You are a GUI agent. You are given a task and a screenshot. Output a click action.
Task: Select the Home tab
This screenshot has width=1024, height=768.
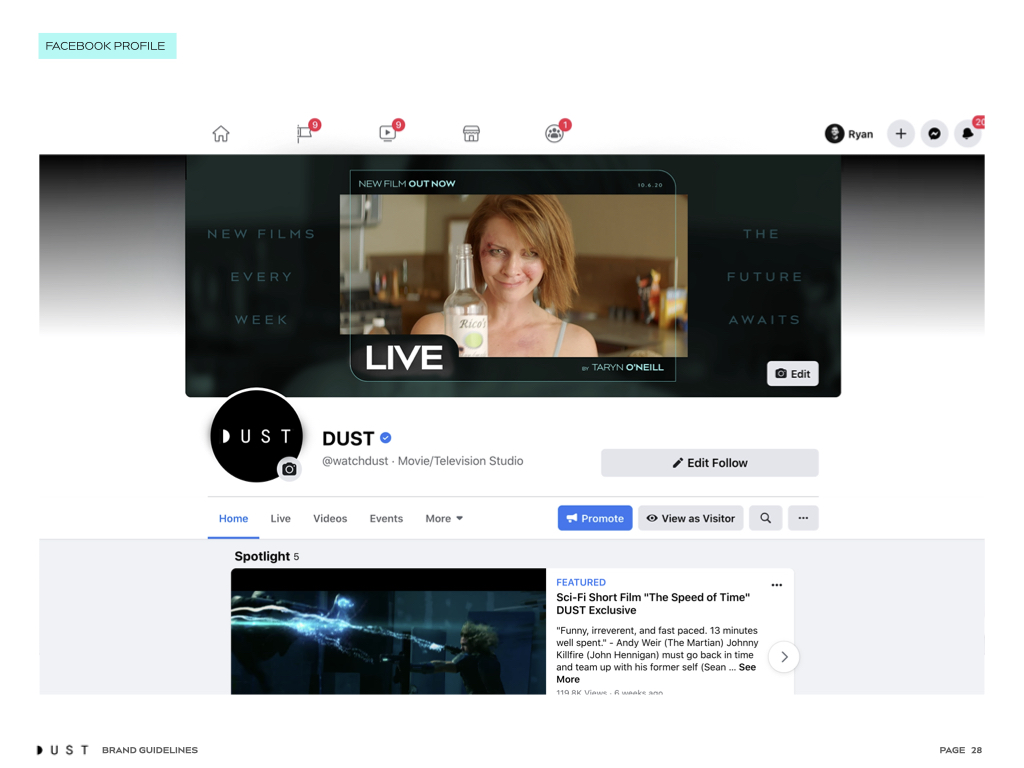(233, 519)
